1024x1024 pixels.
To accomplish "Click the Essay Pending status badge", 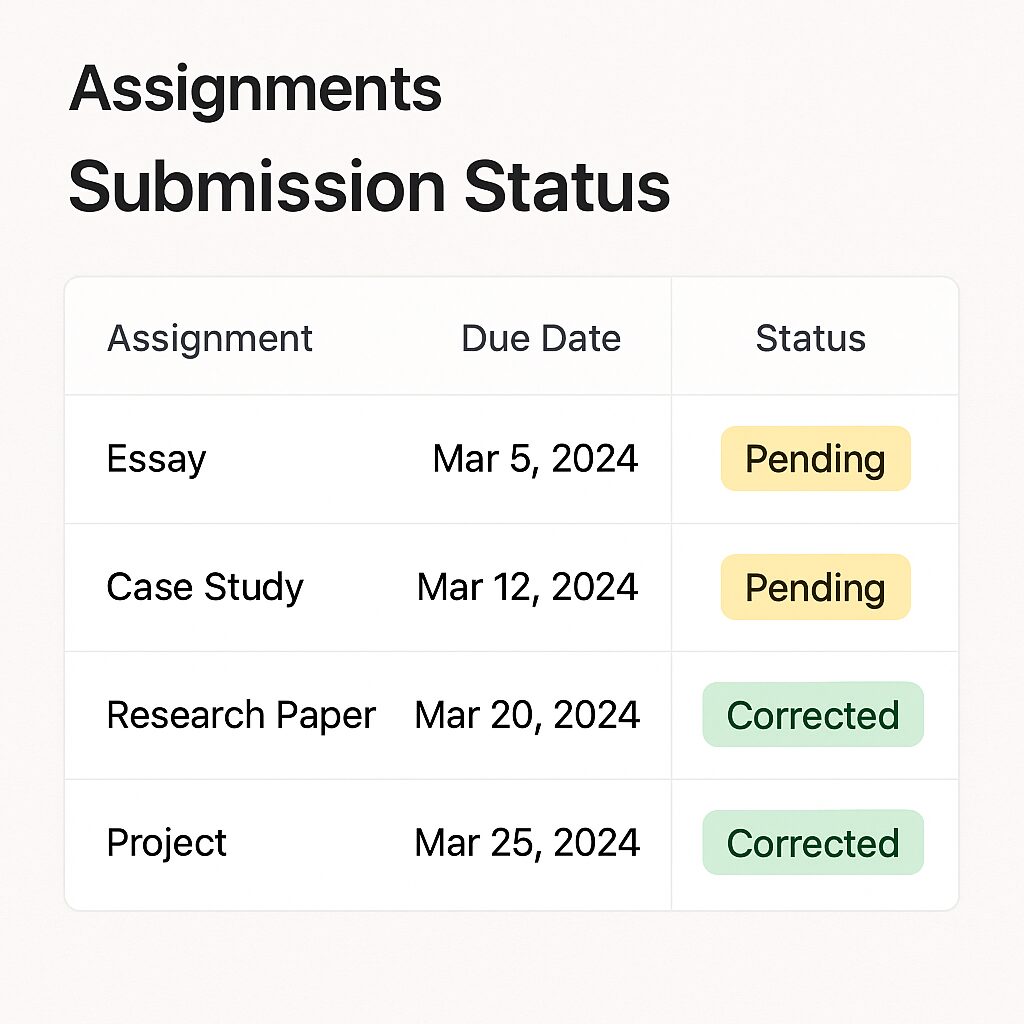I will tap(816, 458).
